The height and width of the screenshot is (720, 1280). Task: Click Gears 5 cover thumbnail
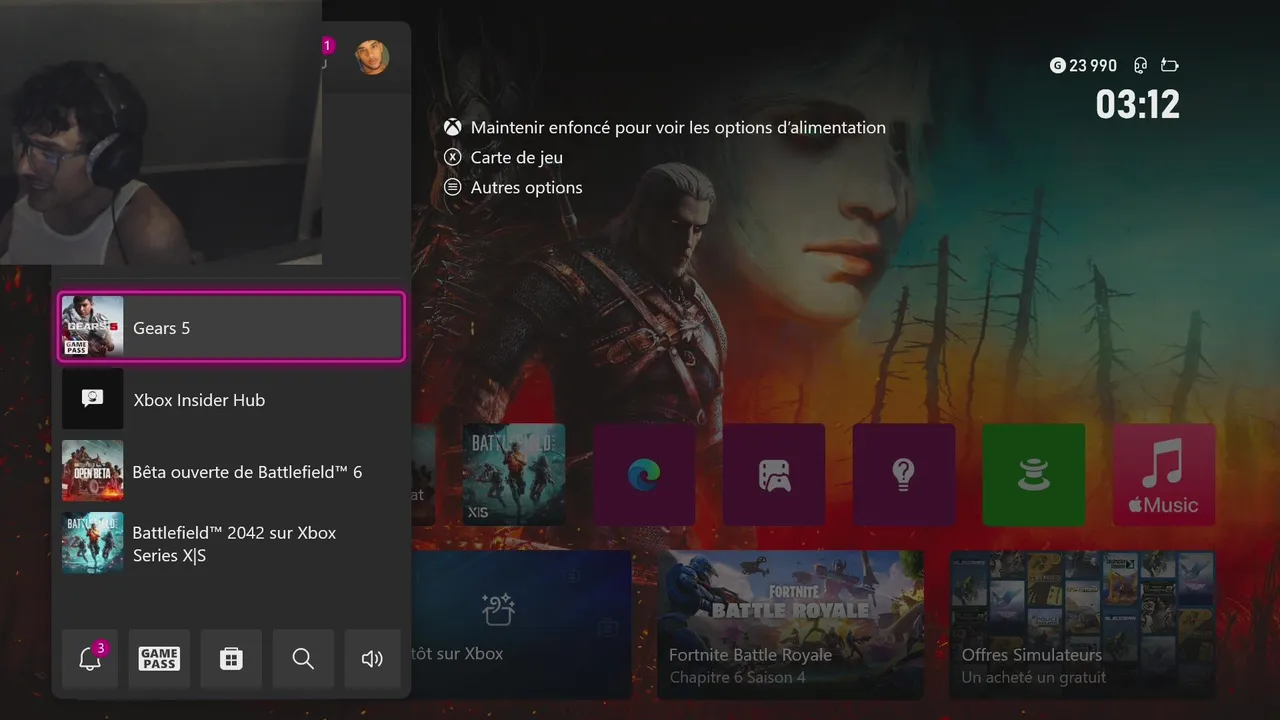point(93,327)
